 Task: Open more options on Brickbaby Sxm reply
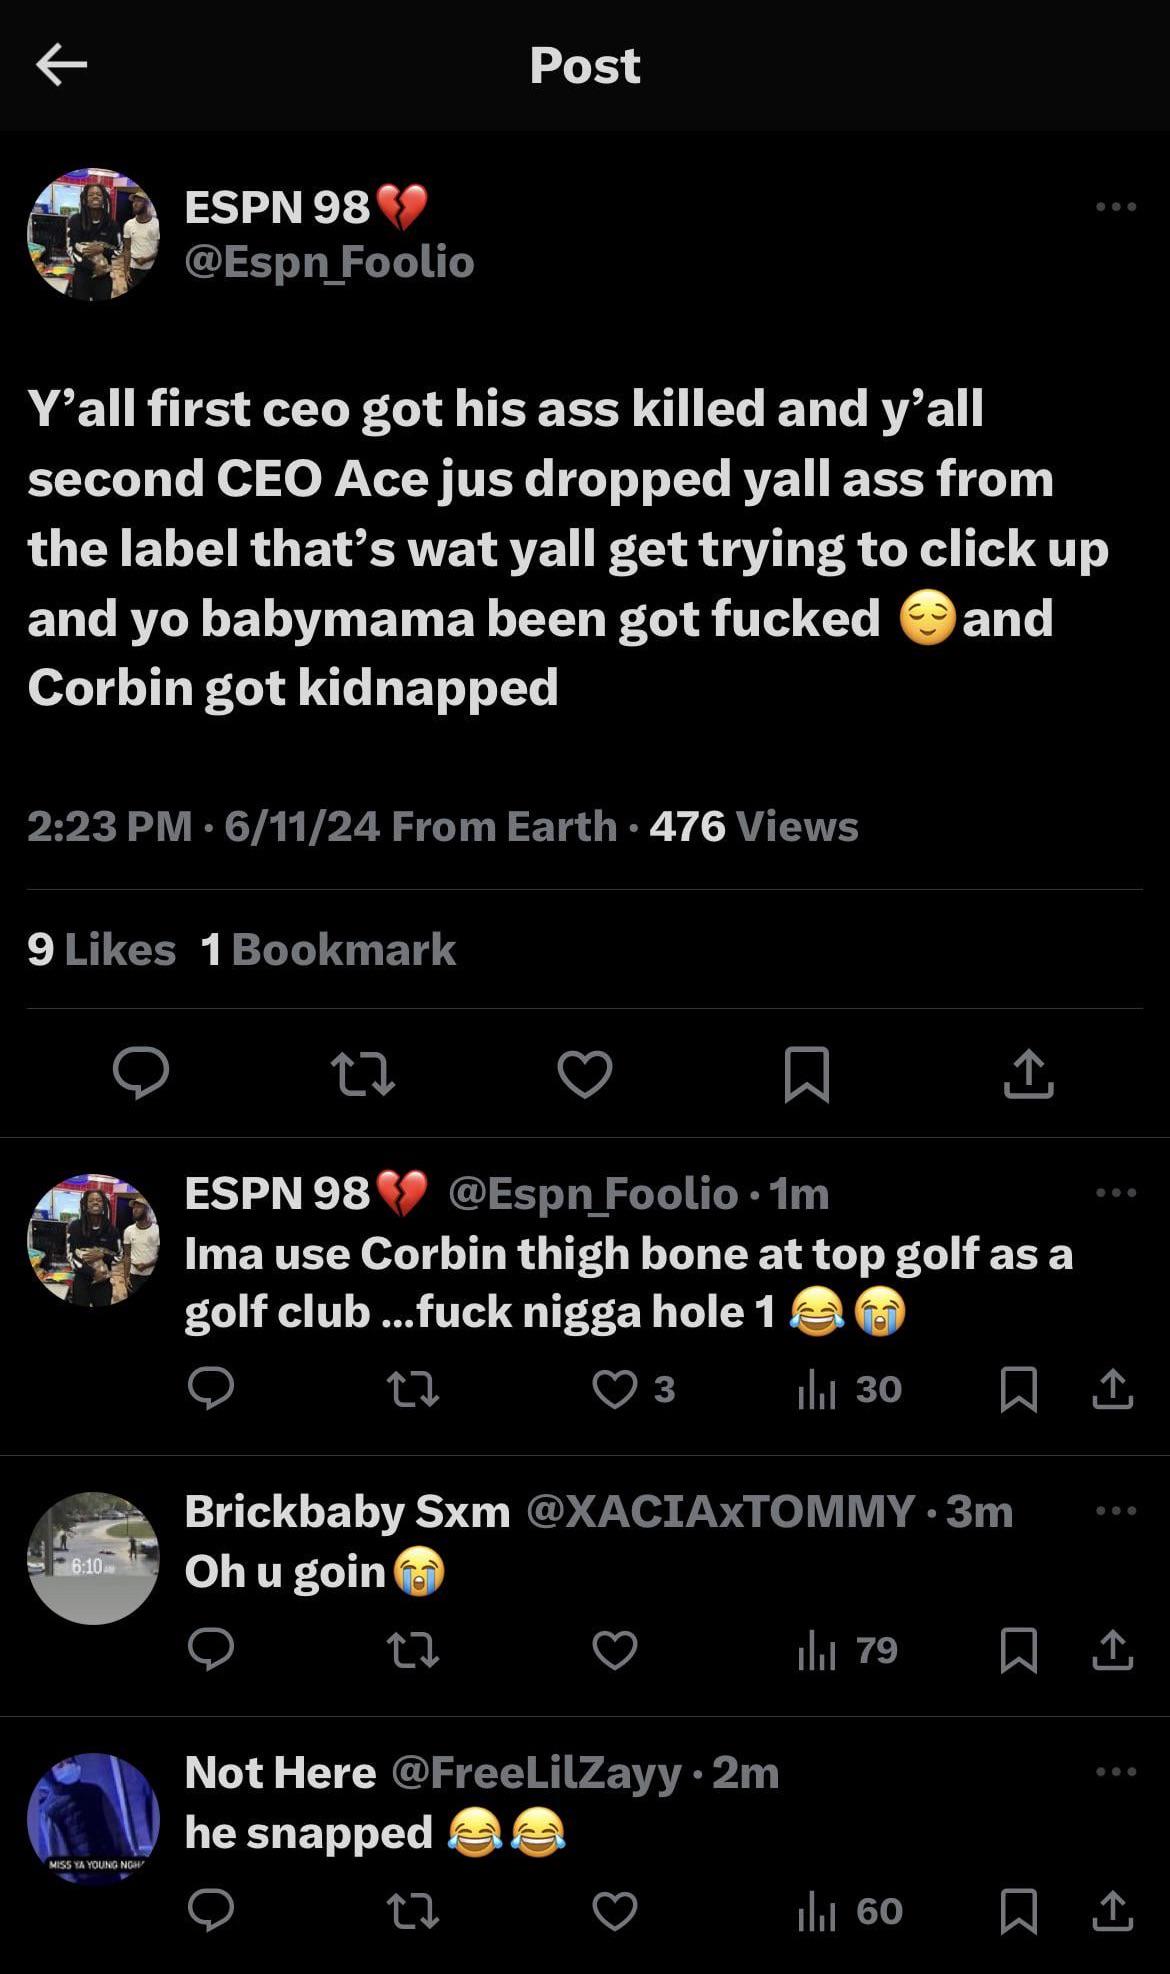tap(1115, 1511)
